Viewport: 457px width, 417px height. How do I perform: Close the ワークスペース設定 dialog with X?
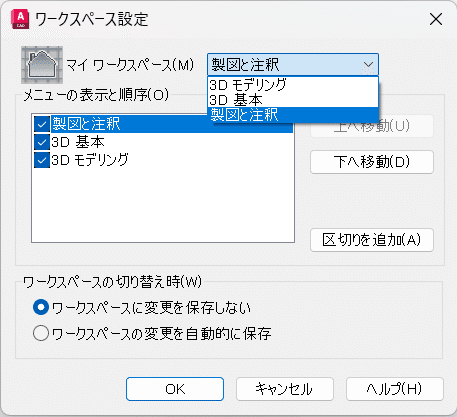click(436, 19)
